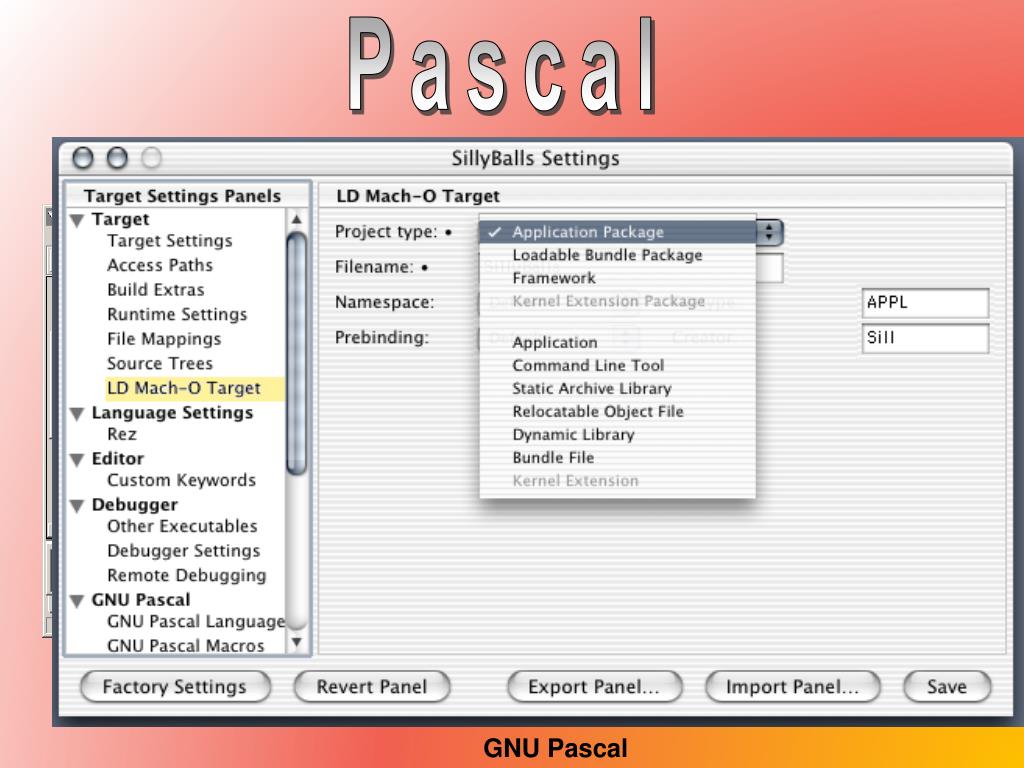Open the Access Paths panel
Screen dimensions: 1024x768
coord(160,265)
